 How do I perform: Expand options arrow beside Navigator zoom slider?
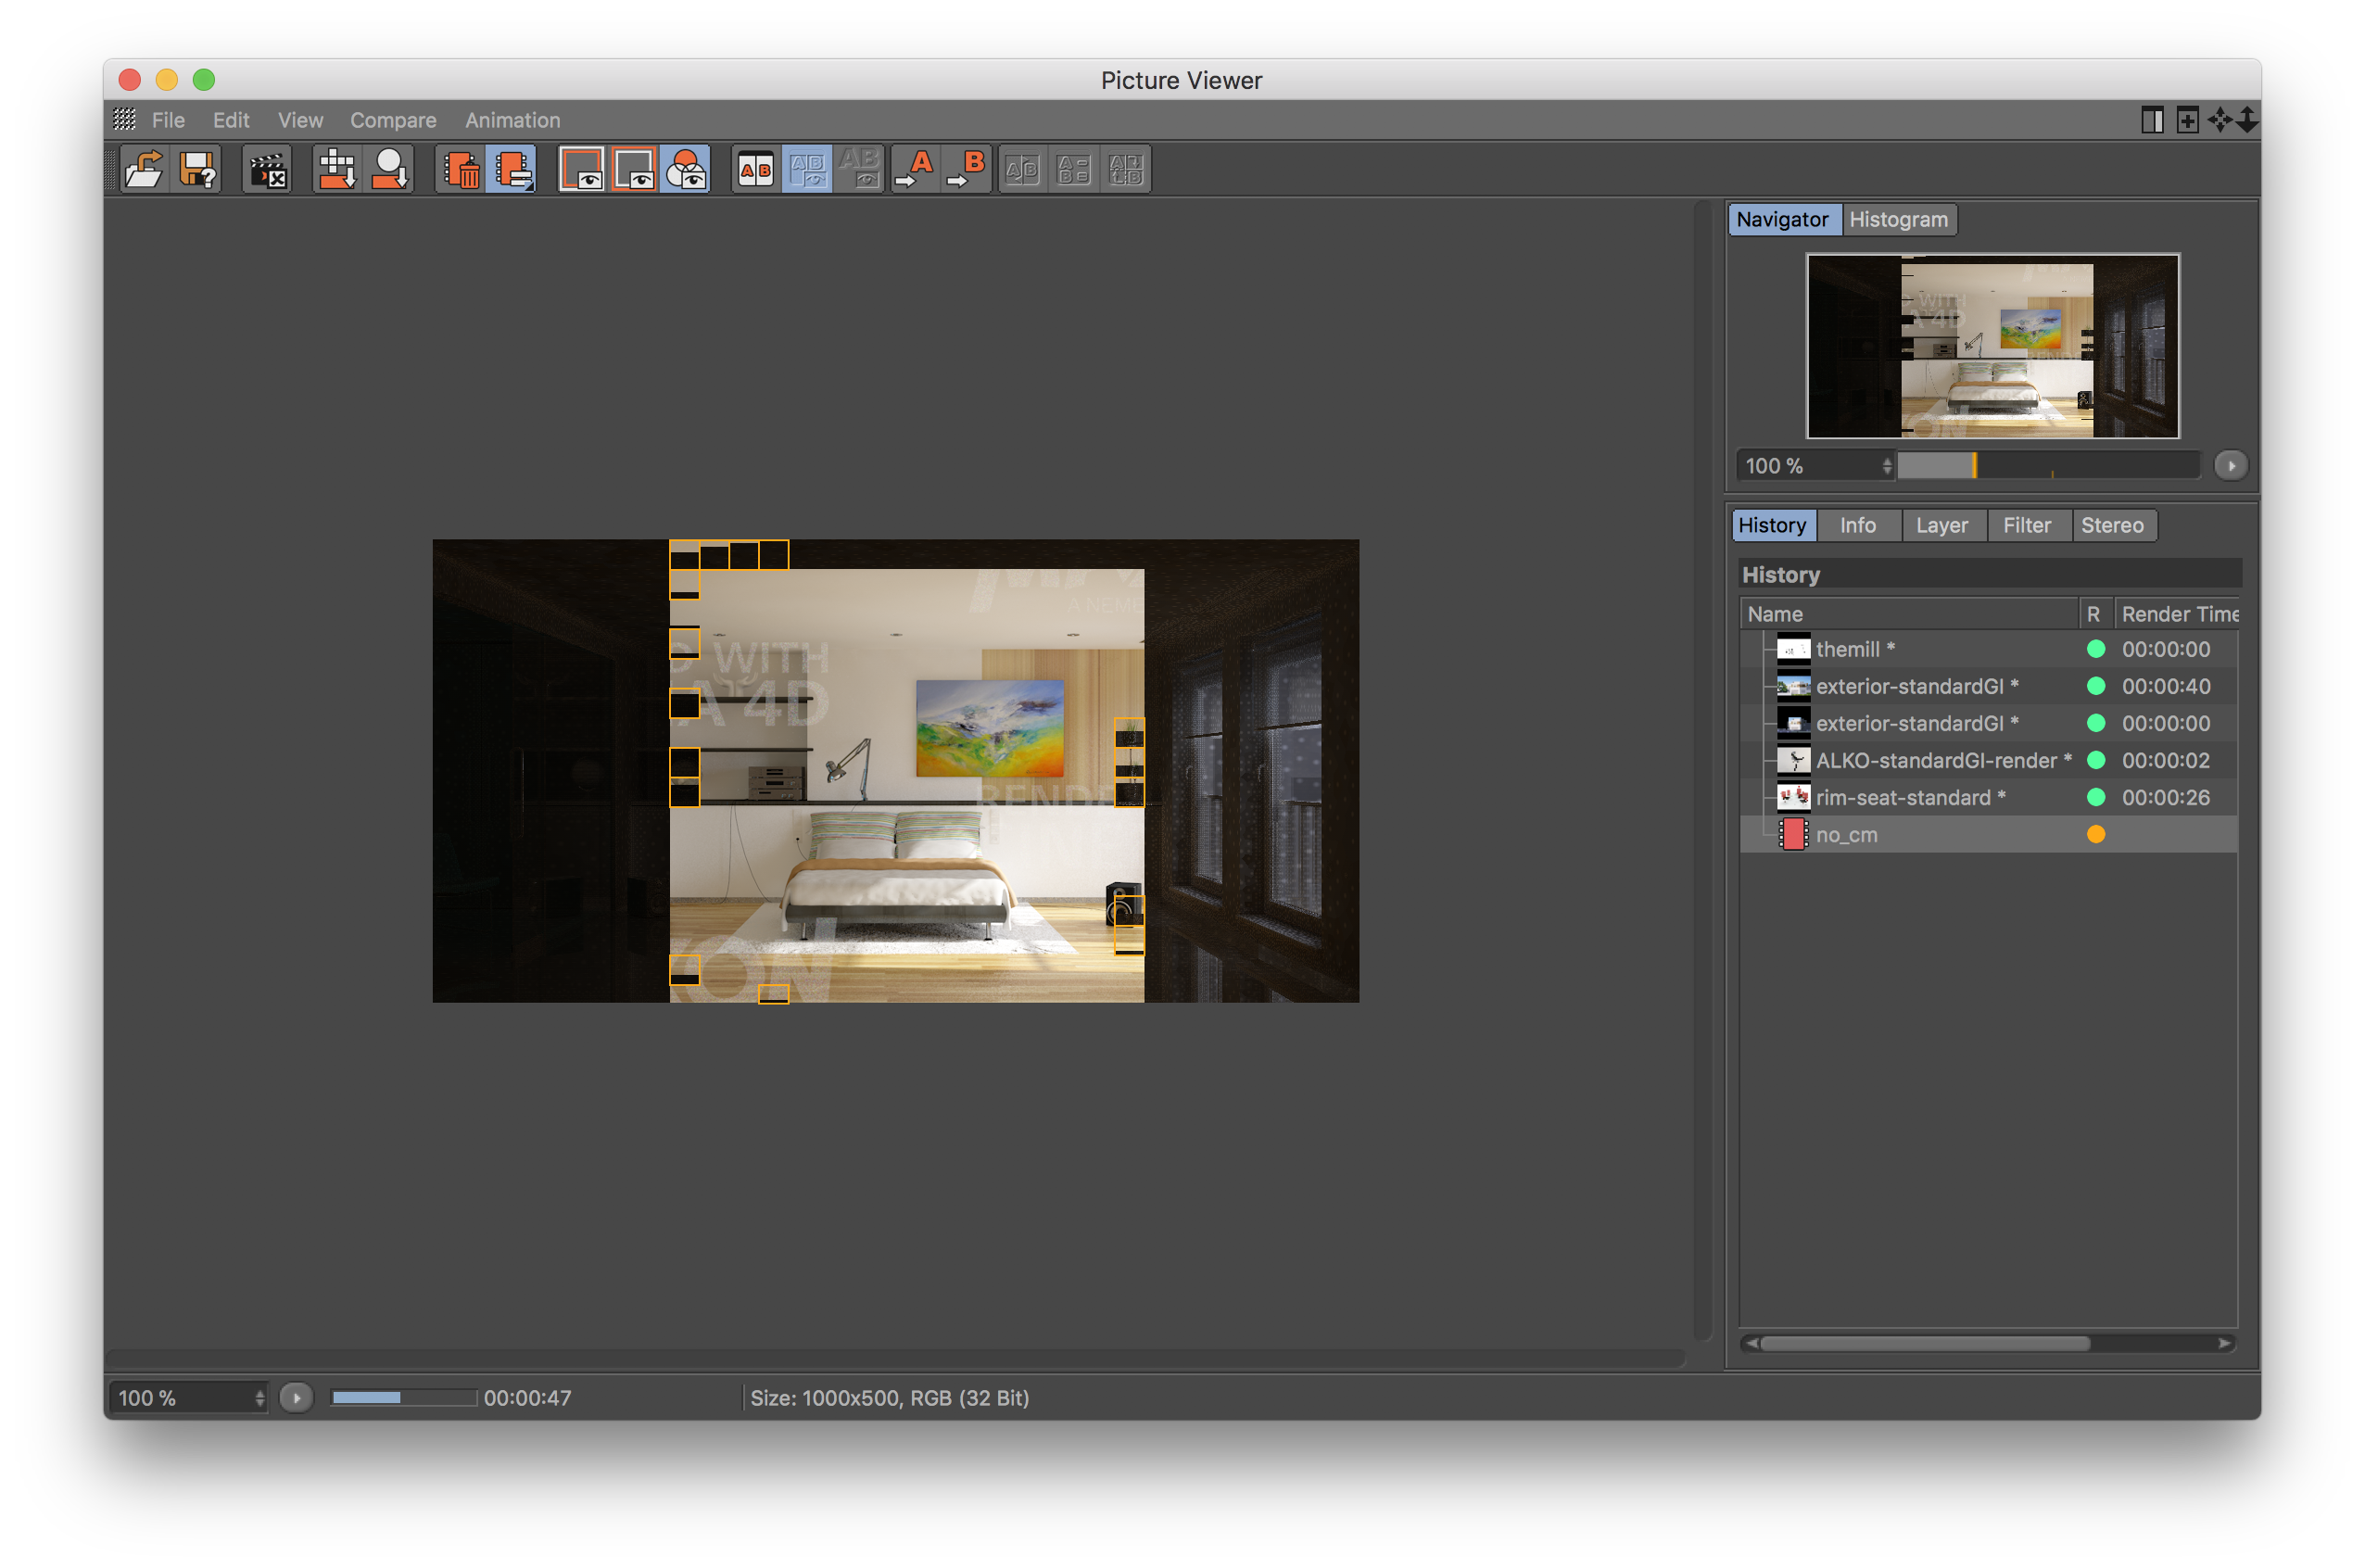click(2230, 466)
